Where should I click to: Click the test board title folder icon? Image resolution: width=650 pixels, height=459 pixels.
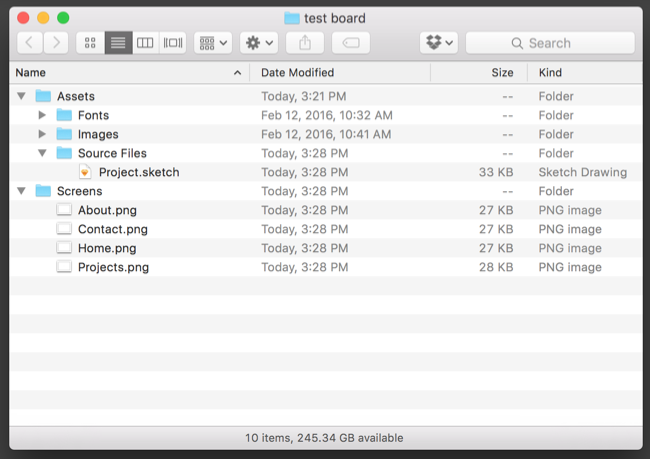tap(292, 18)
